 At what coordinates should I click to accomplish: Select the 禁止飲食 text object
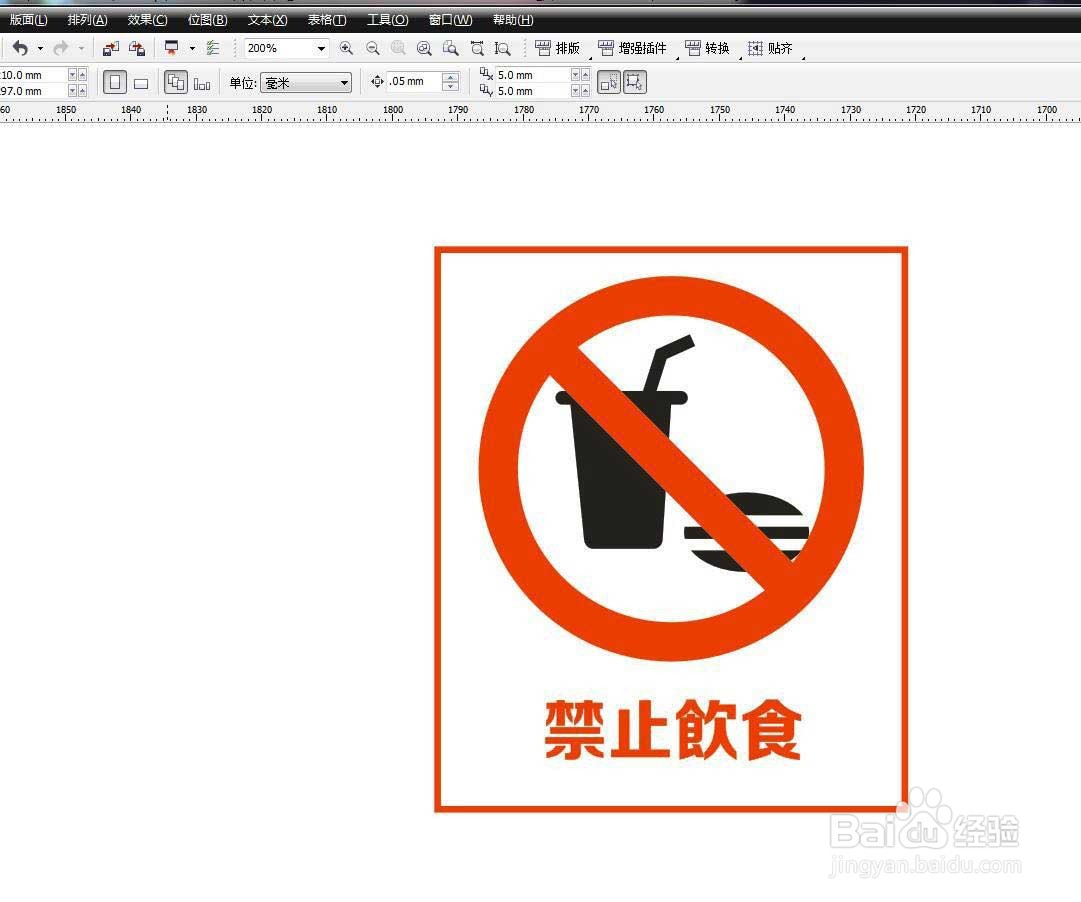(672, 730)
